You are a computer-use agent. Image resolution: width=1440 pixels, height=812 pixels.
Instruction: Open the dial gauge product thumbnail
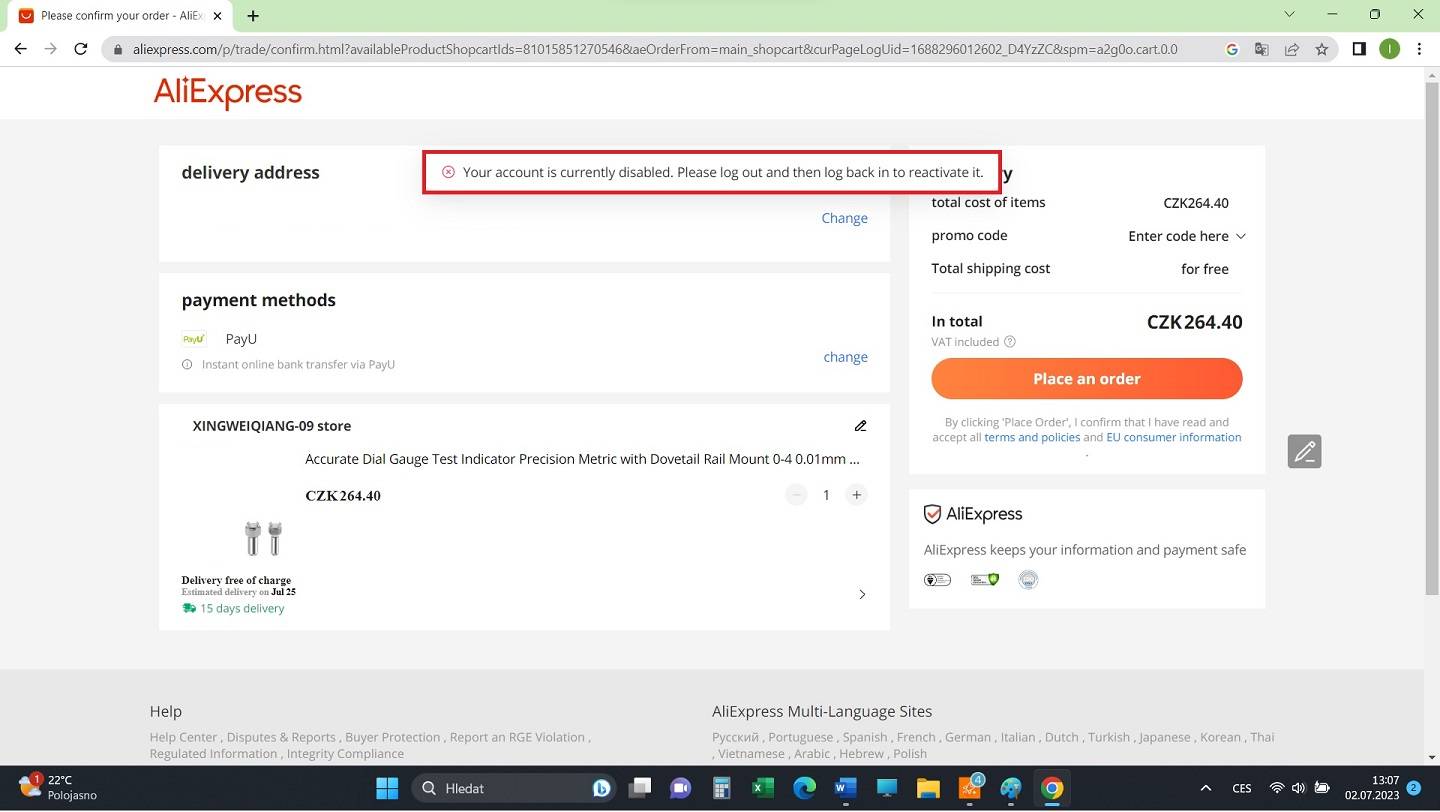click(x=264, y=538)
